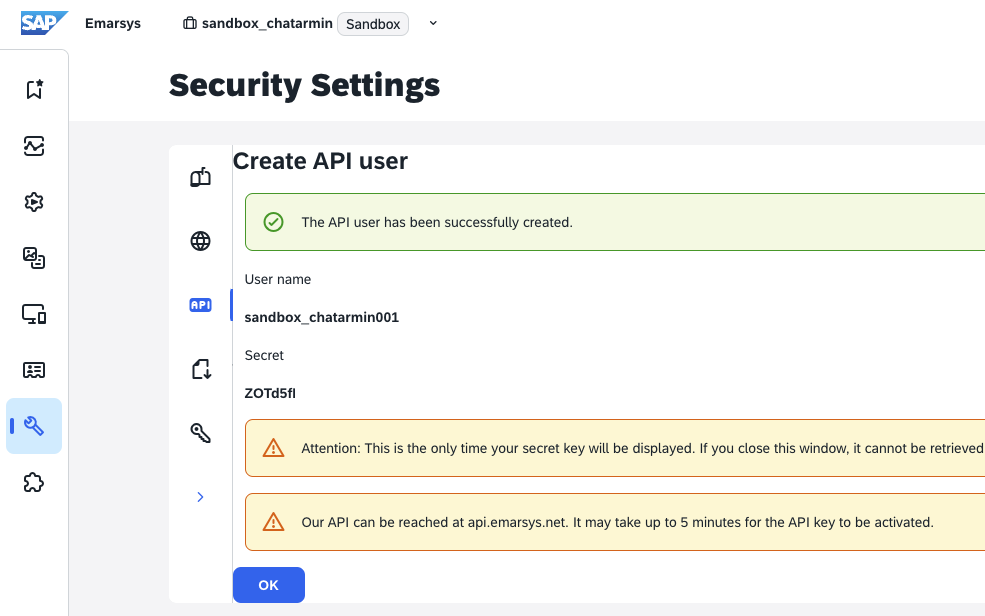The height and width of the screenshot is (616, 985).
Task: Click the SAP logo
Action: (44, 23)
